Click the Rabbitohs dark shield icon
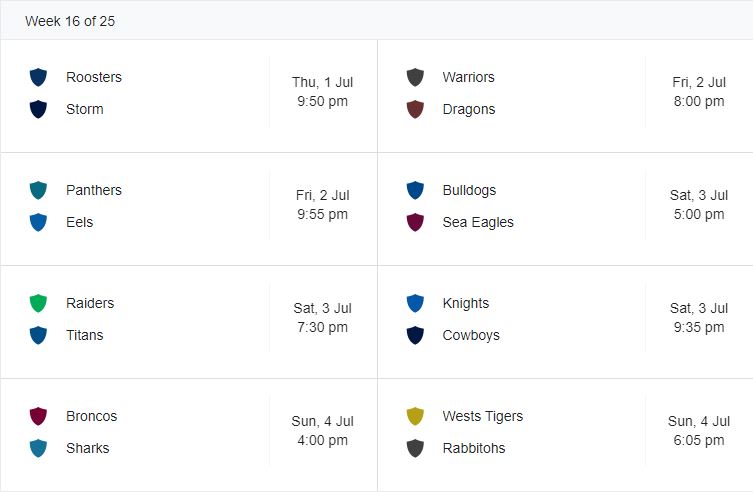753x492 pixels. coord(415,448)
